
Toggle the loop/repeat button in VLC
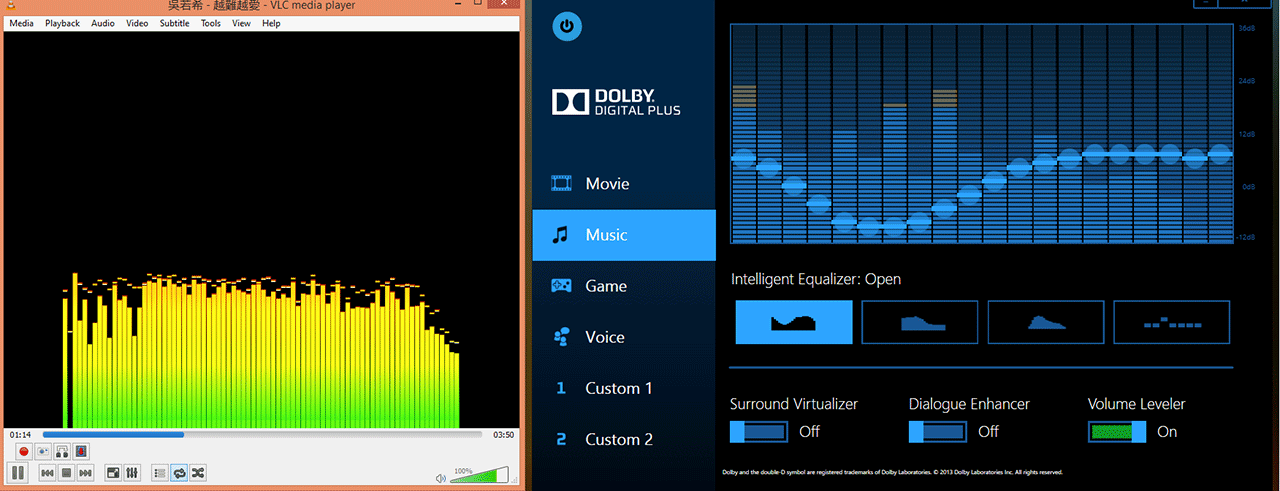click(x=179, y=472)
